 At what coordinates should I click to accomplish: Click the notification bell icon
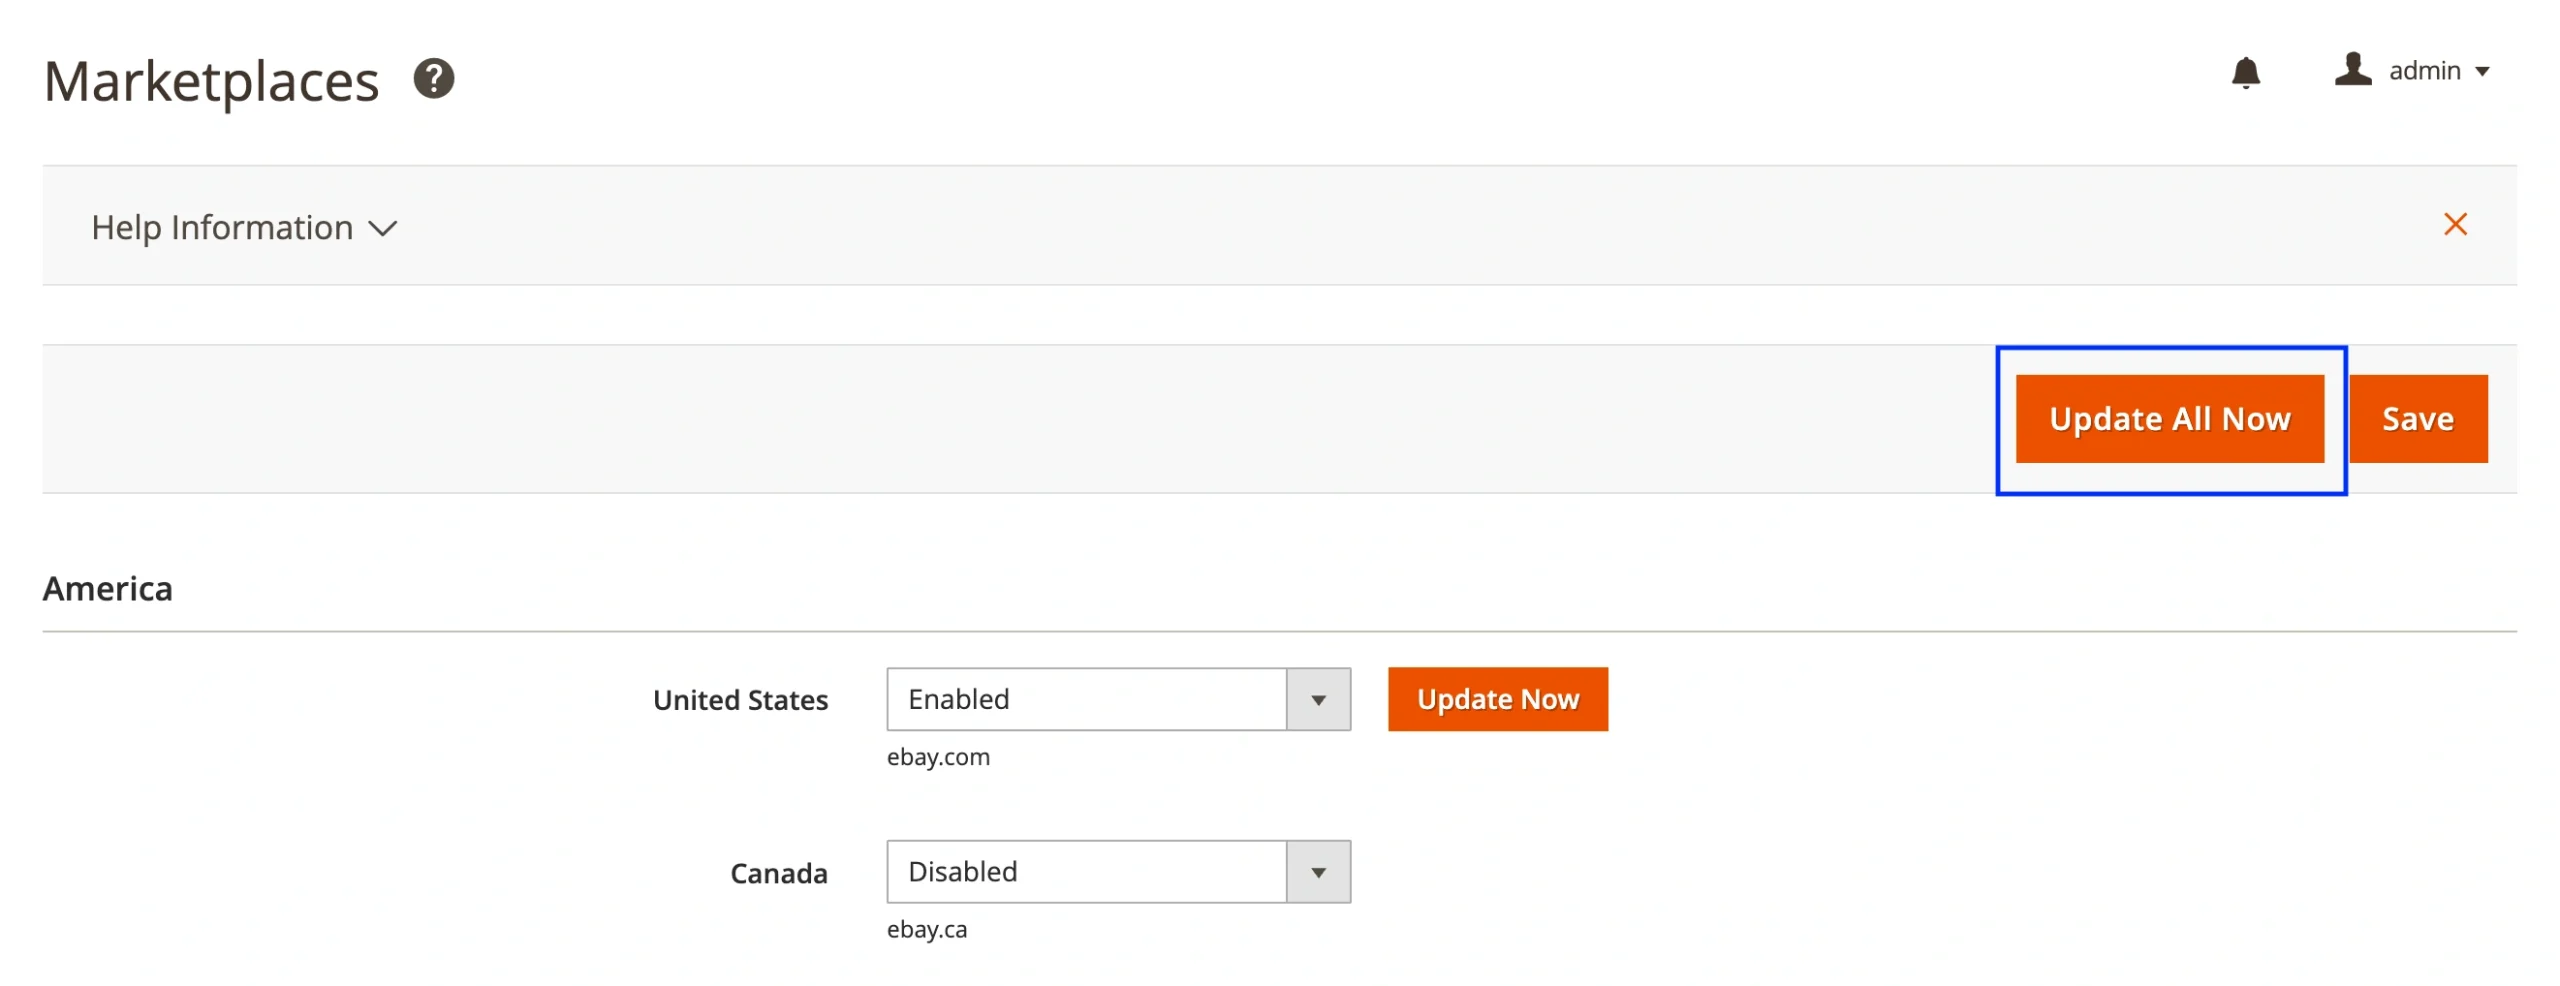tap(2246, 72)
